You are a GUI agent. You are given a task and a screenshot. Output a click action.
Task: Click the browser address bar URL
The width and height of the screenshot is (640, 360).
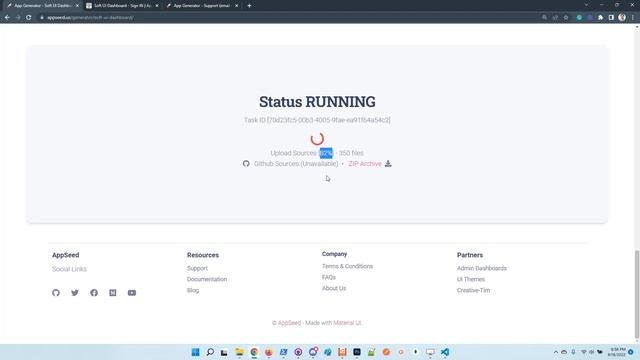pos(90,18)
